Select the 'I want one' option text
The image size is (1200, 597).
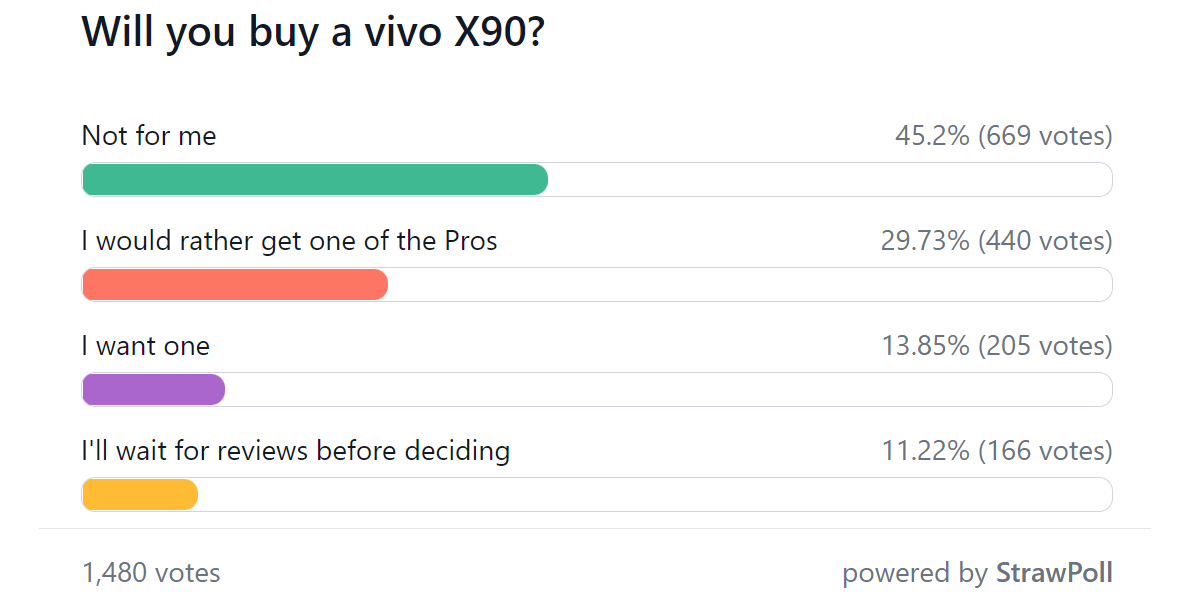click(145, 345)
